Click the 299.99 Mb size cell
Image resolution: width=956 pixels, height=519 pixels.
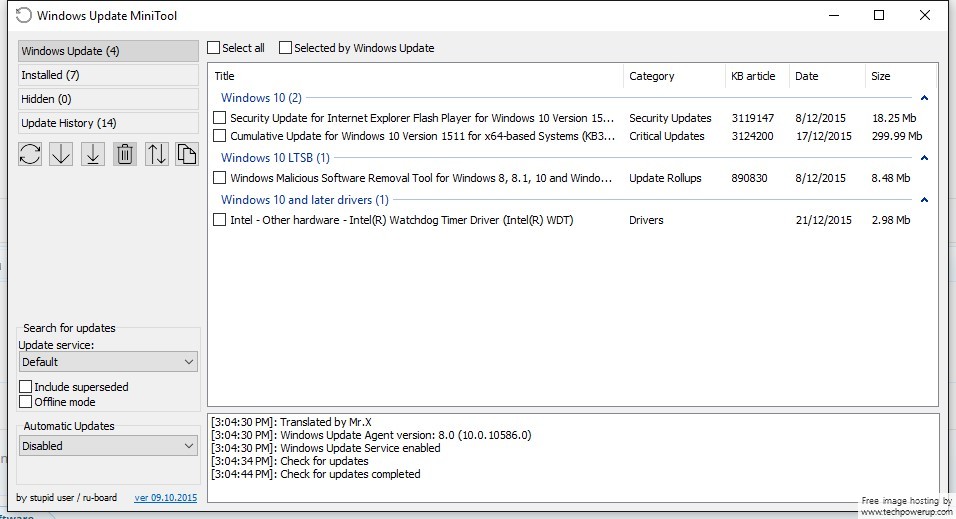(x=897, y=135)
